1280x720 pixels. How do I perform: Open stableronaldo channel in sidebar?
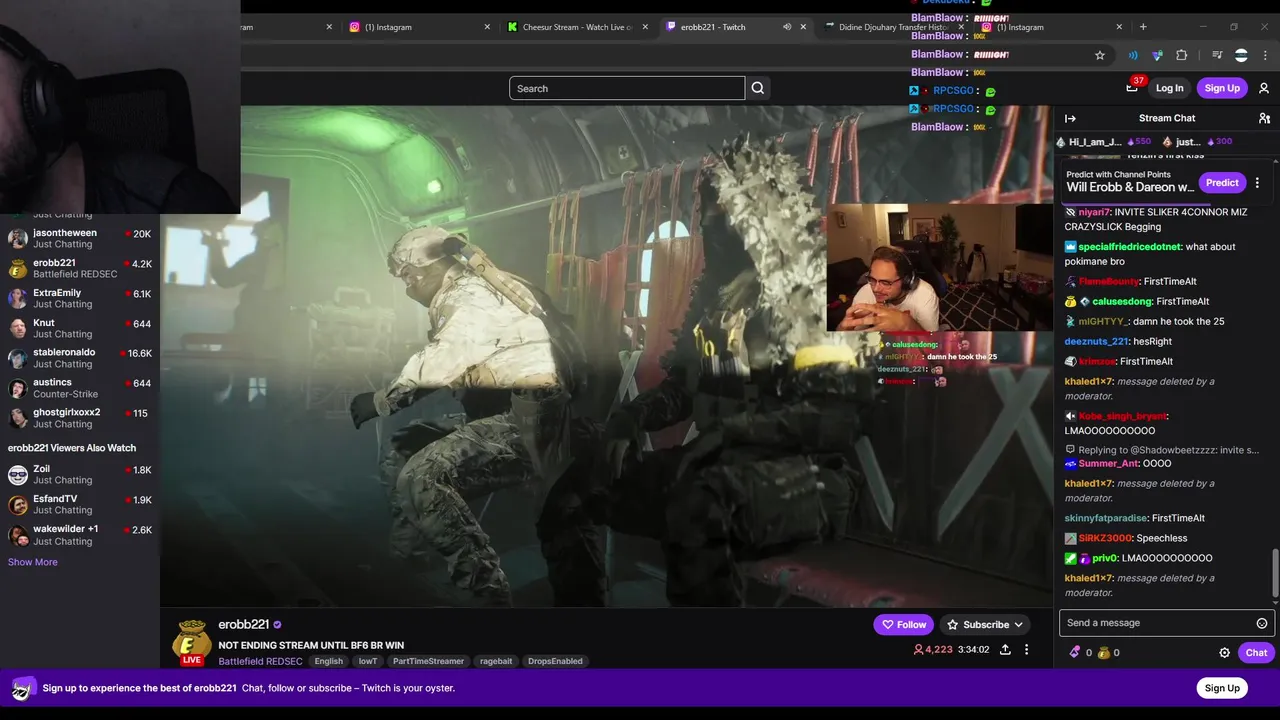tap(80, 358)
